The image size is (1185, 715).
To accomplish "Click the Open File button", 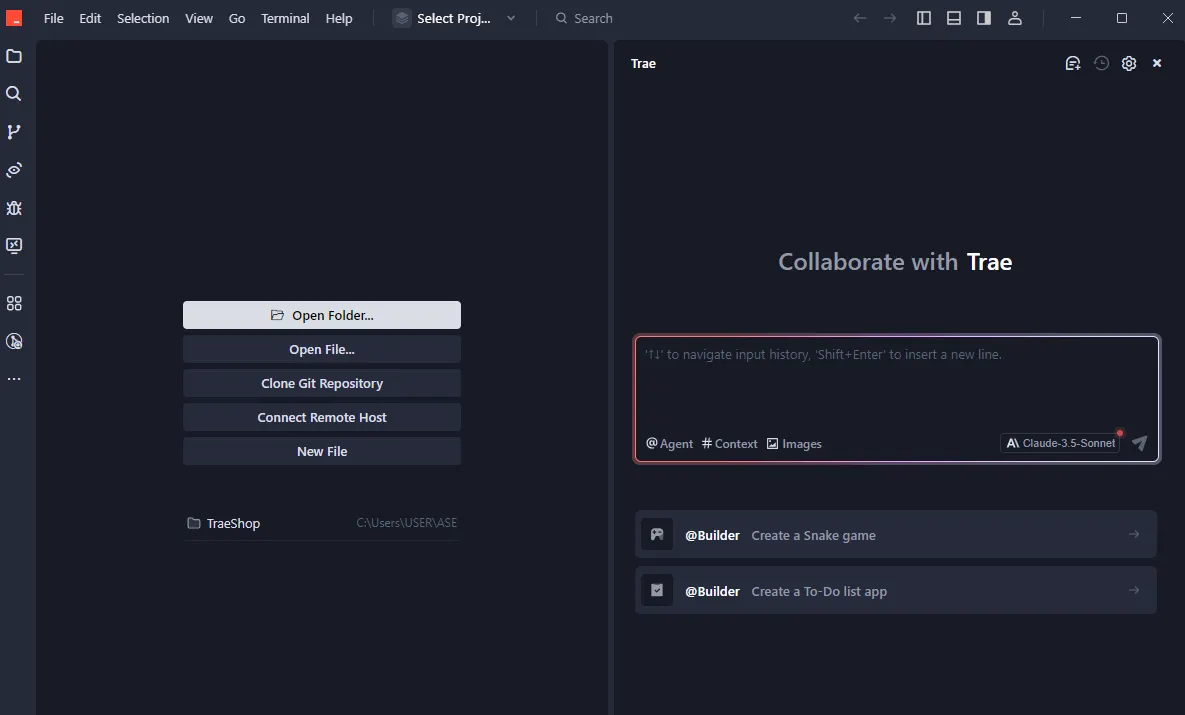I will click(x=322, y=349).
